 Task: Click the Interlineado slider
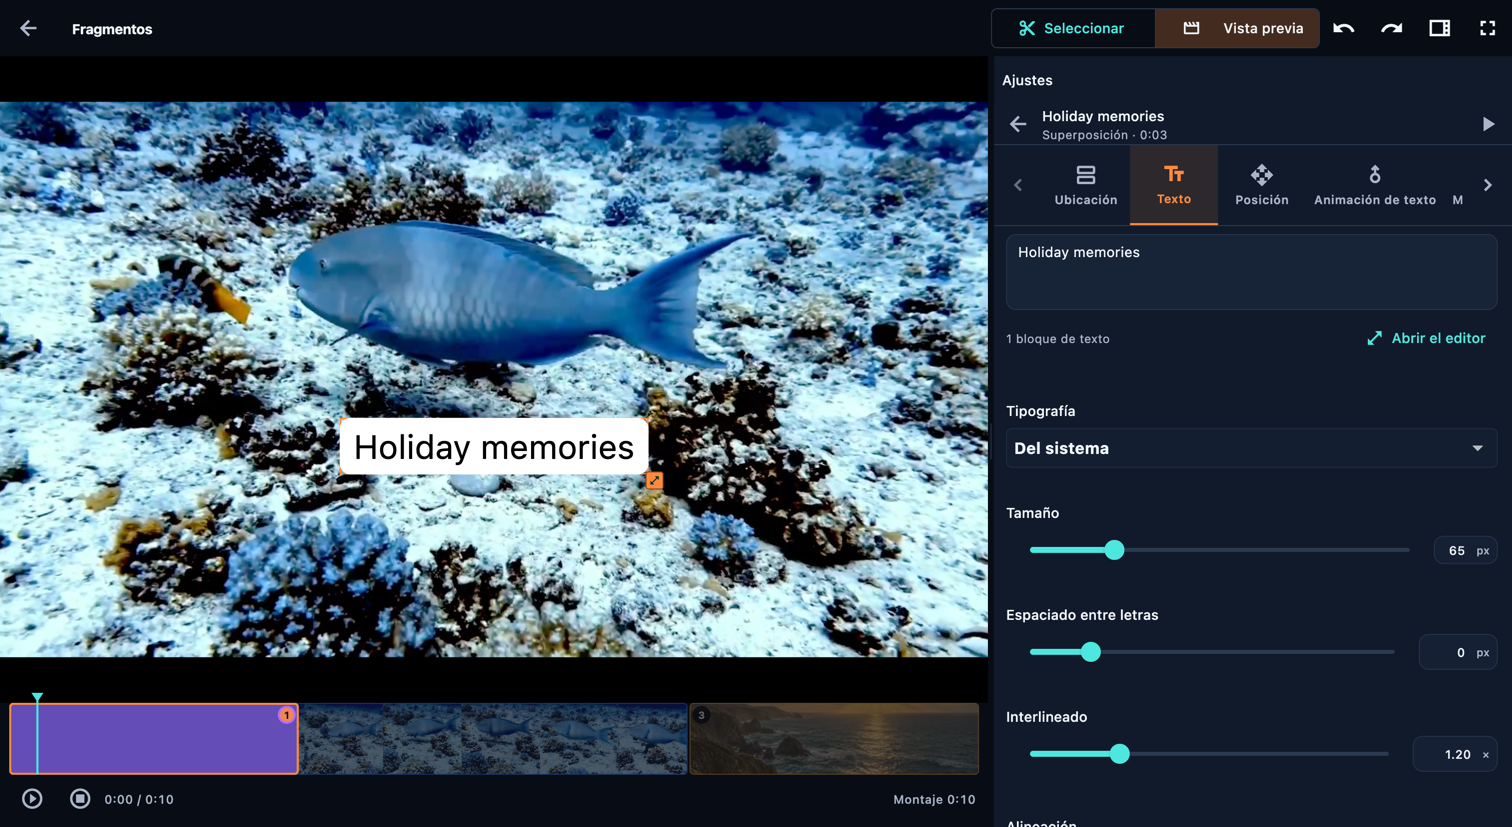pos(1209,754)
